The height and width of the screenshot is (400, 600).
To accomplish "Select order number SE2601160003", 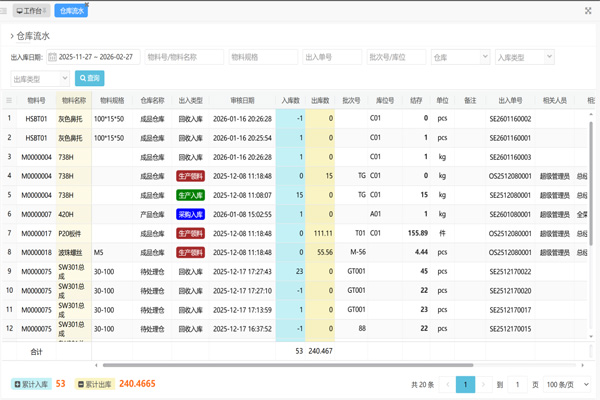I will [x=510, y=157].
